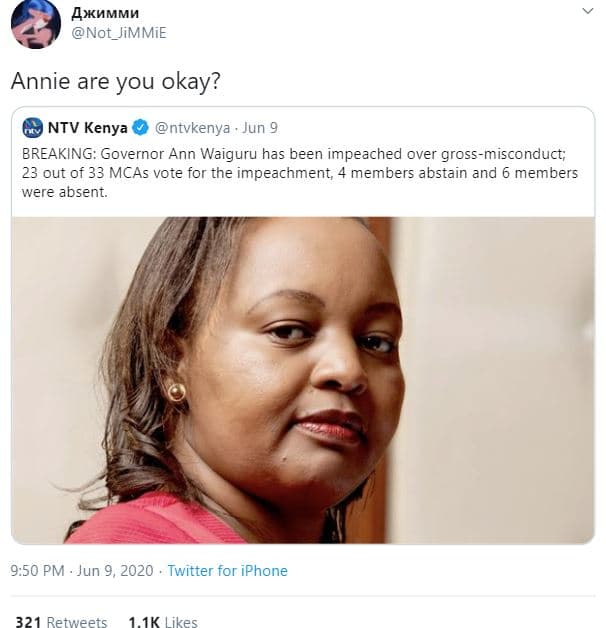Open the NTV Kenya account name
606x628 pixels.
87,128
